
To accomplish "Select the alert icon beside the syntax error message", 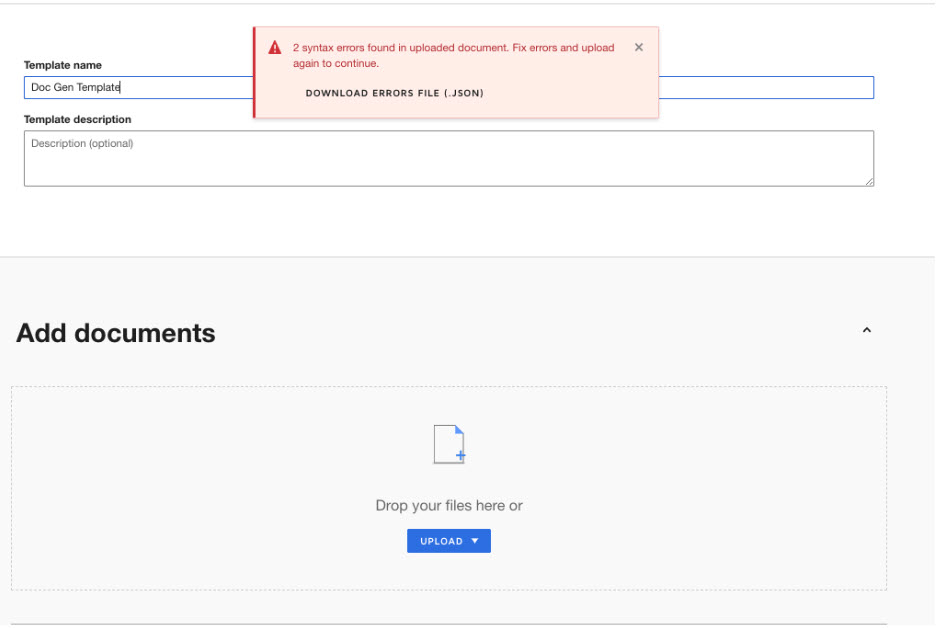I will click(275, 46).
